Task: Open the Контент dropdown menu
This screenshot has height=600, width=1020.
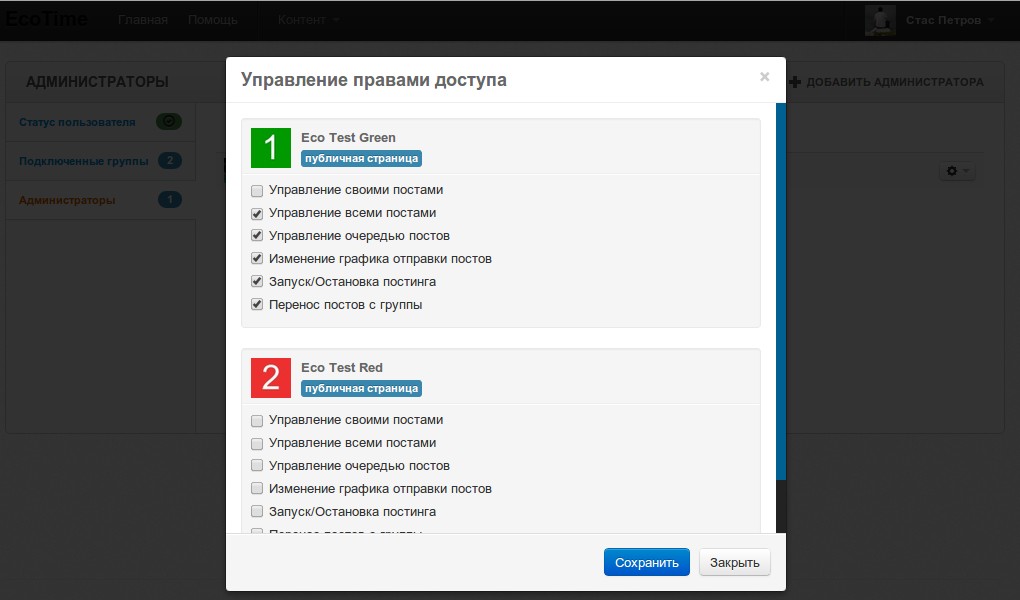Action: 308,20
